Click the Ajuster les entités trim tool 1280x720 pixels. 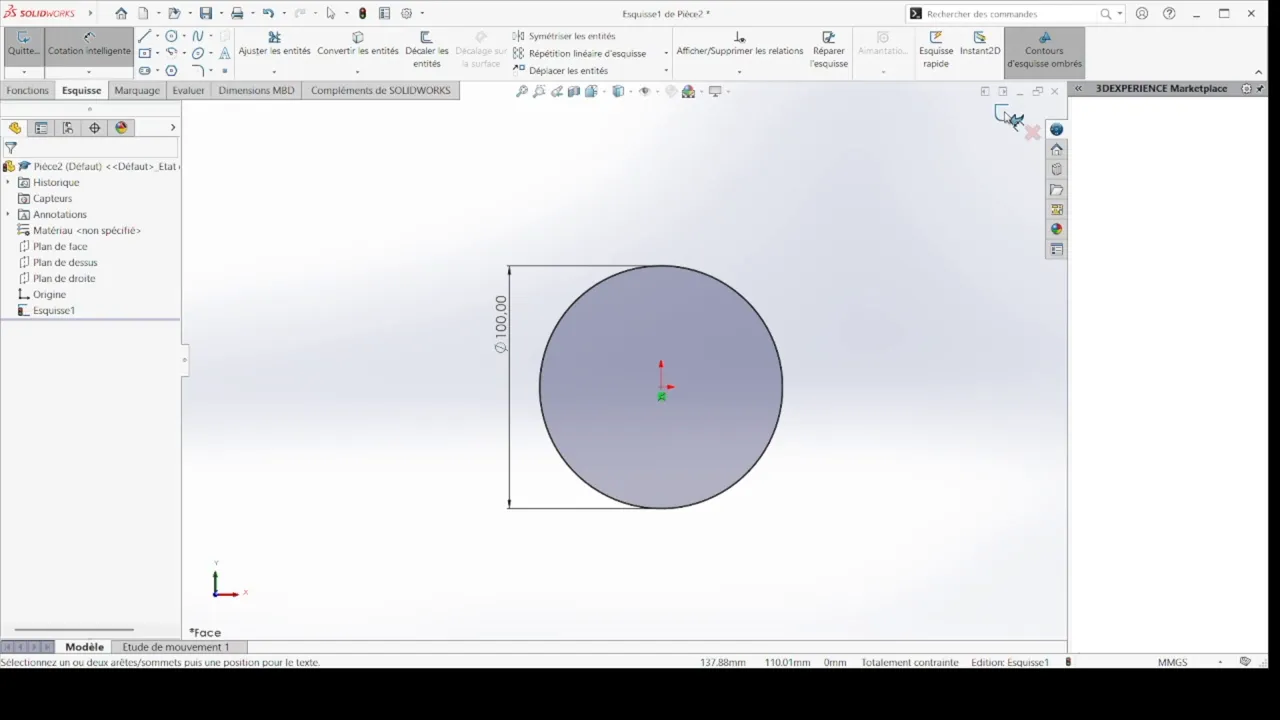[x=274, y=44]
